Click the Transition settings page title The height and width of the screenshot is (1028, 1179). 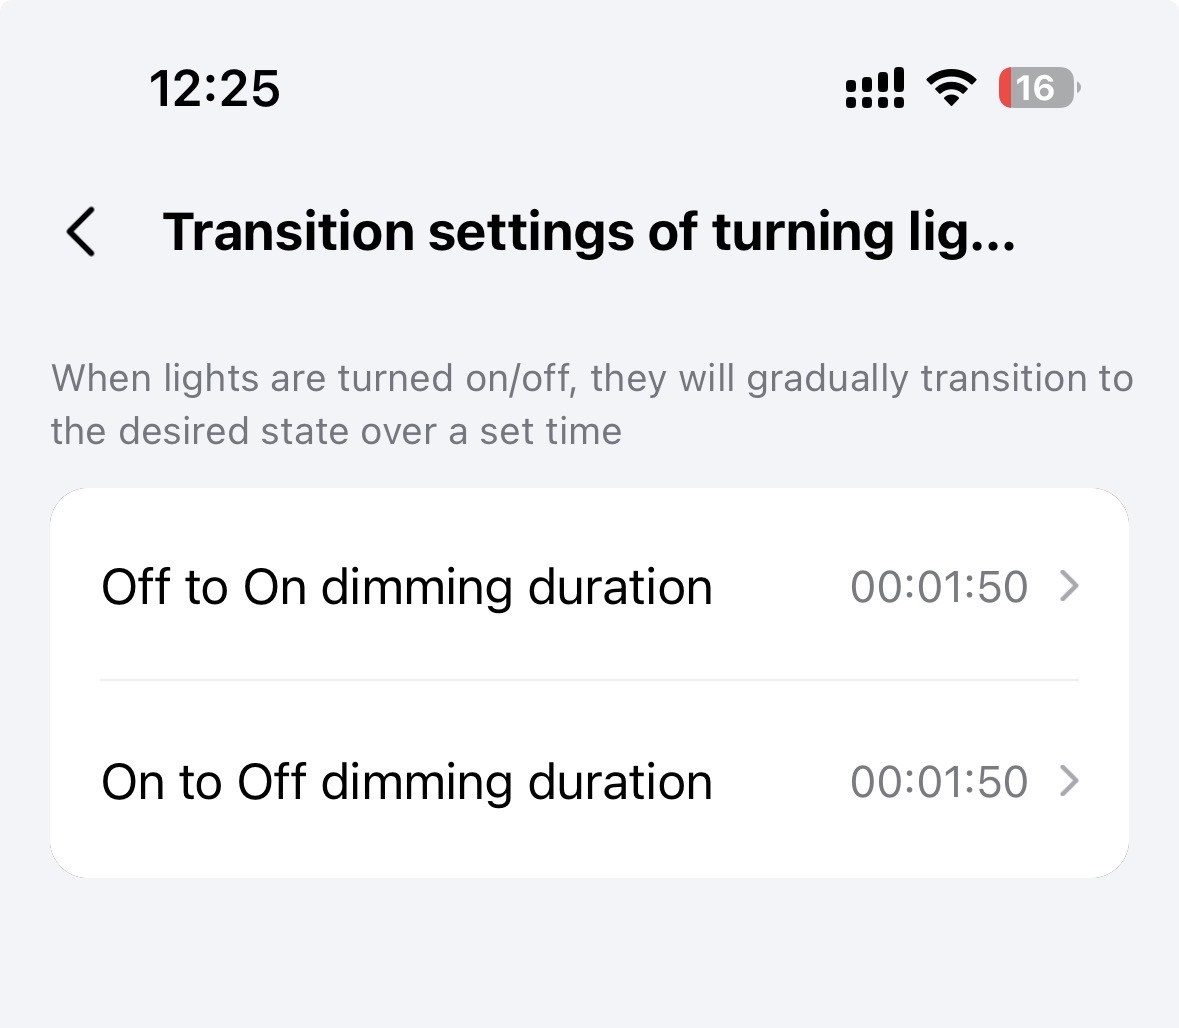(x=589, y=232)
